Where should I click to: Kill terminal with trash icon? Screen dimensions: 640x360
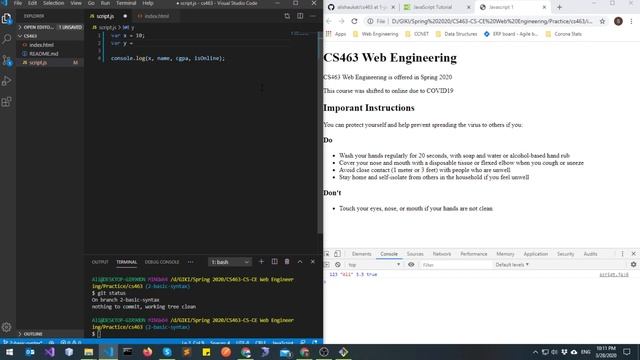(287, 262)
